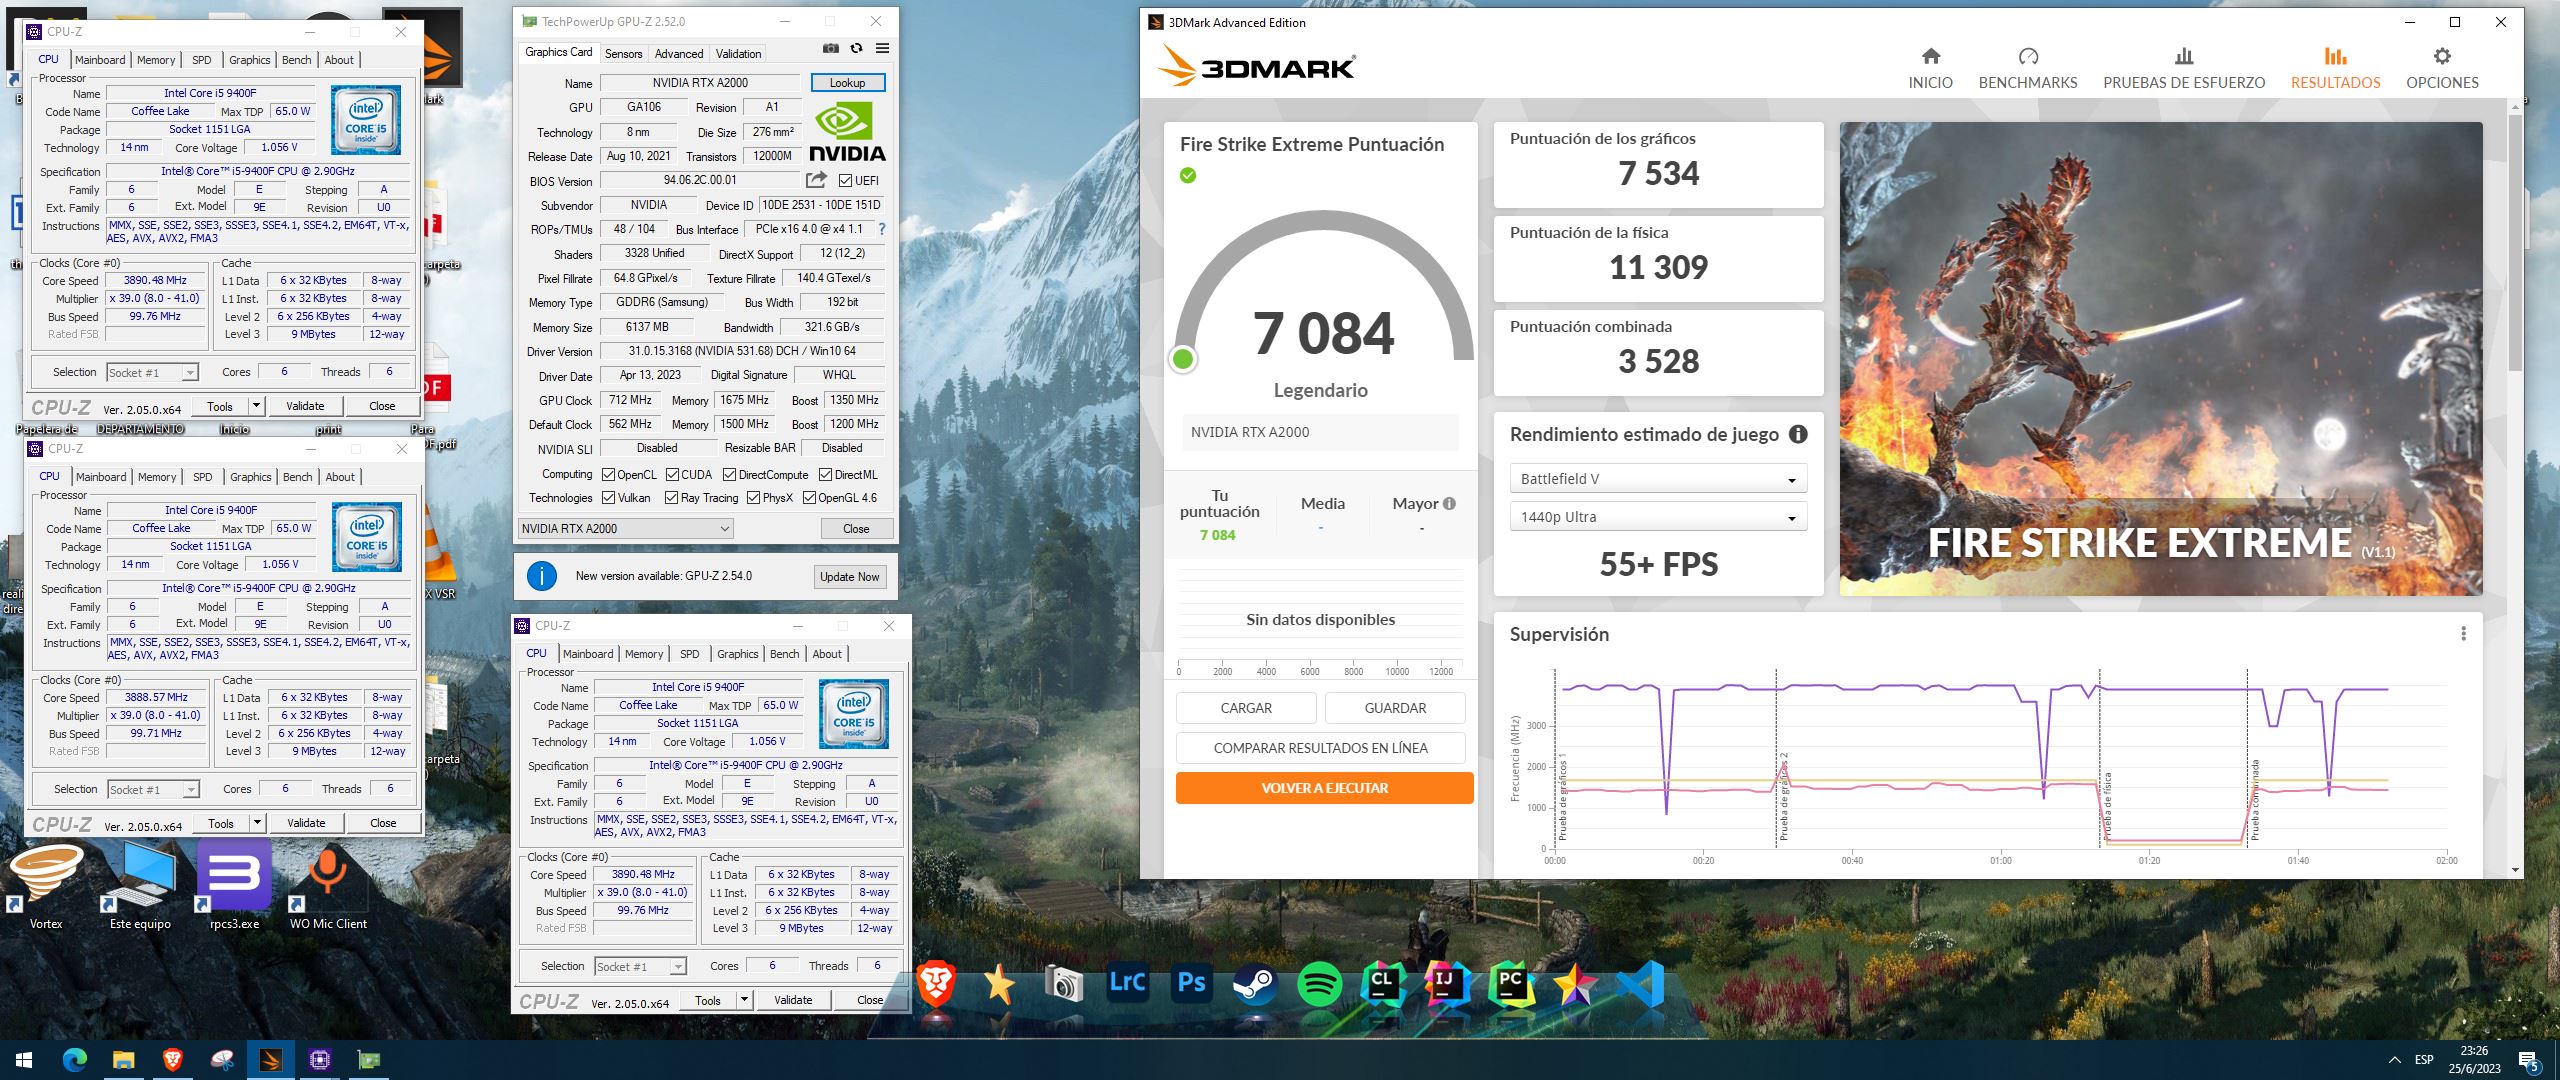Screen dimensions: 2560x1080
Task: Toggle DirectML checkbox in GPU-Z
Action: (x=825, y=475)
